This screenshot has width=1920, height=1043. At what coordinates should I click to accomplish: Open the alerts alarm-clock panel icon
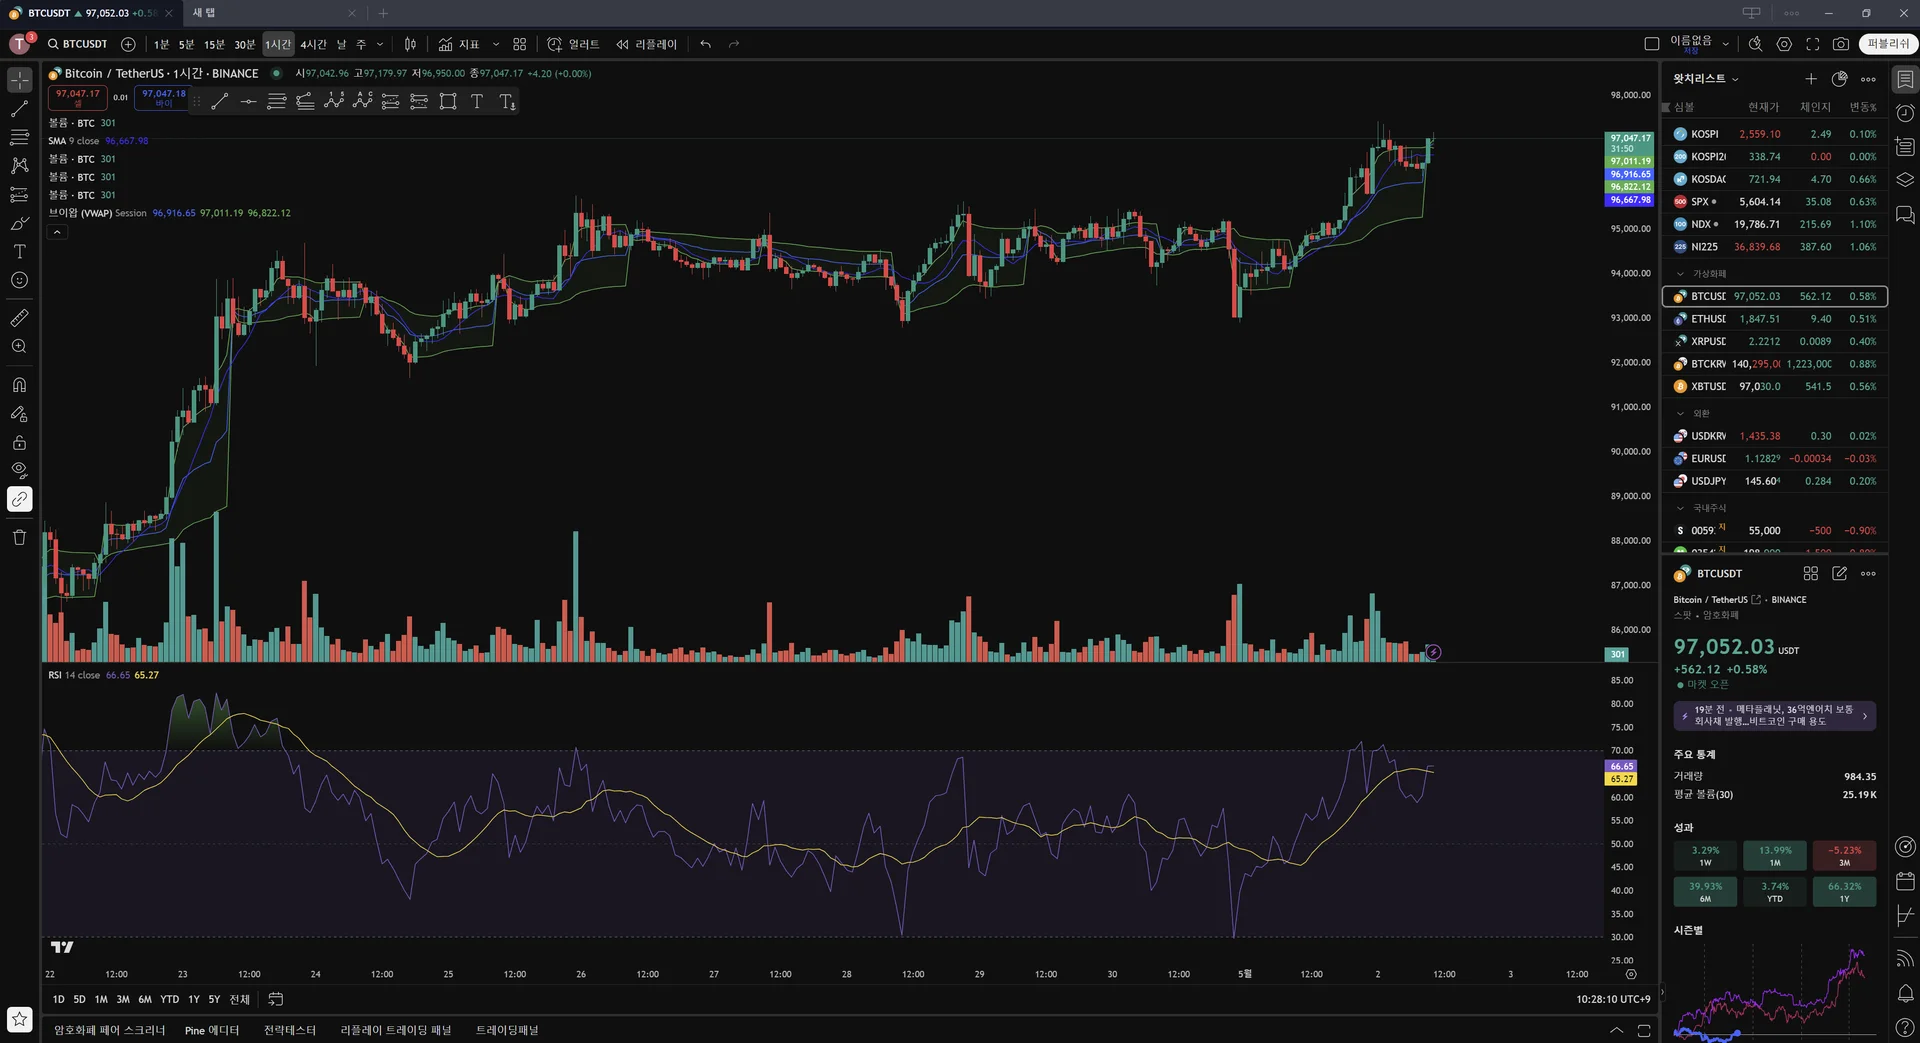click(x=1905, y=113)
